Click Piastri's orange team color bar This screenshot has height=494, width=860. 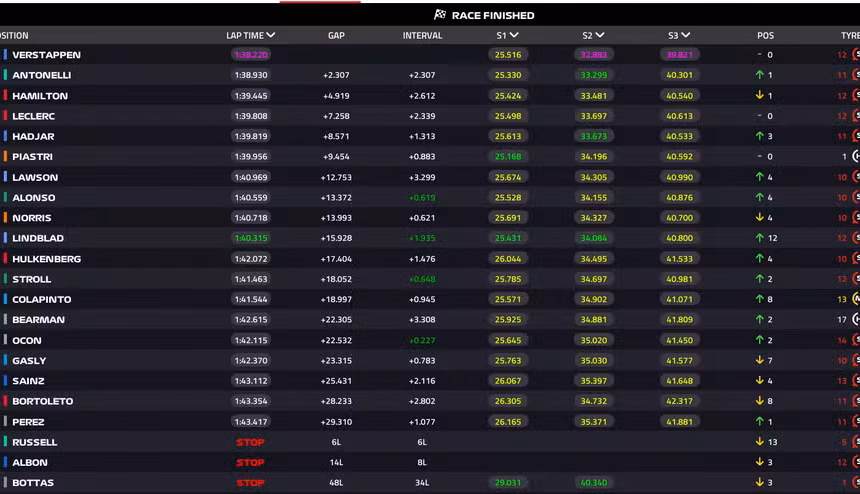tap(5, 156)
